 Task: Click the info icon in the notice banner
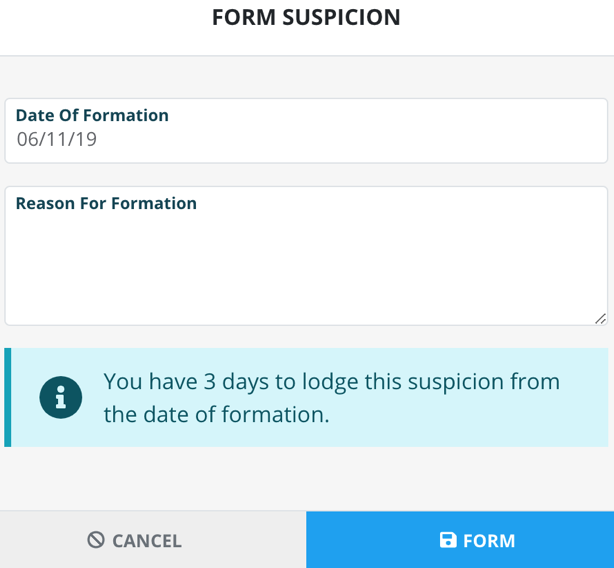point(60,397)
